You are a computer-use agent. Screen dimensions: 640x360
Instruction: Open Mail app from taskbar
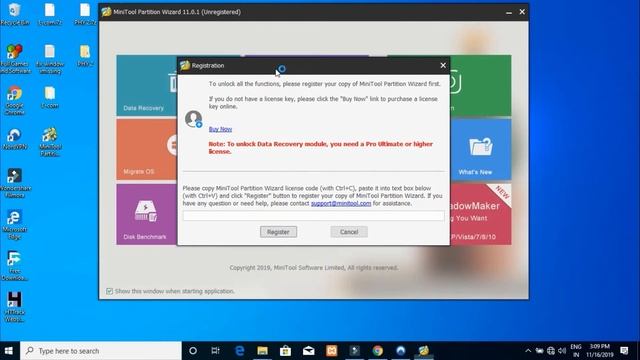pos(309,351)
